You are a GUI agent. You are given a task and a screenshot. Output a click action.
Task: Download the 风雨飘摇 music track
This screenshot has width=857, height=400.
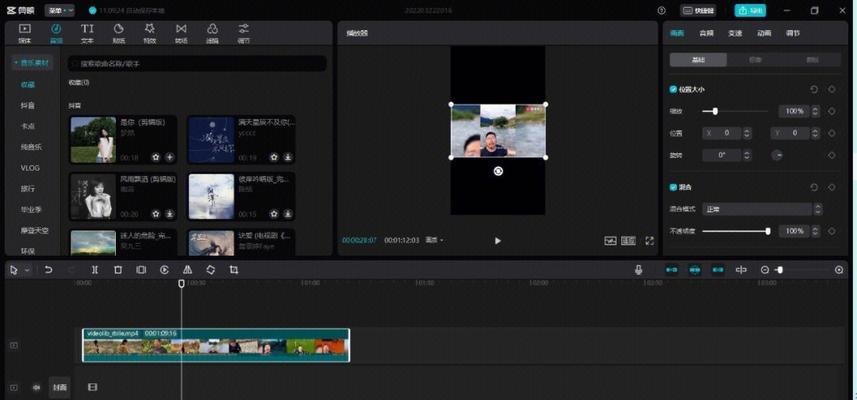(x=169, y=214)
